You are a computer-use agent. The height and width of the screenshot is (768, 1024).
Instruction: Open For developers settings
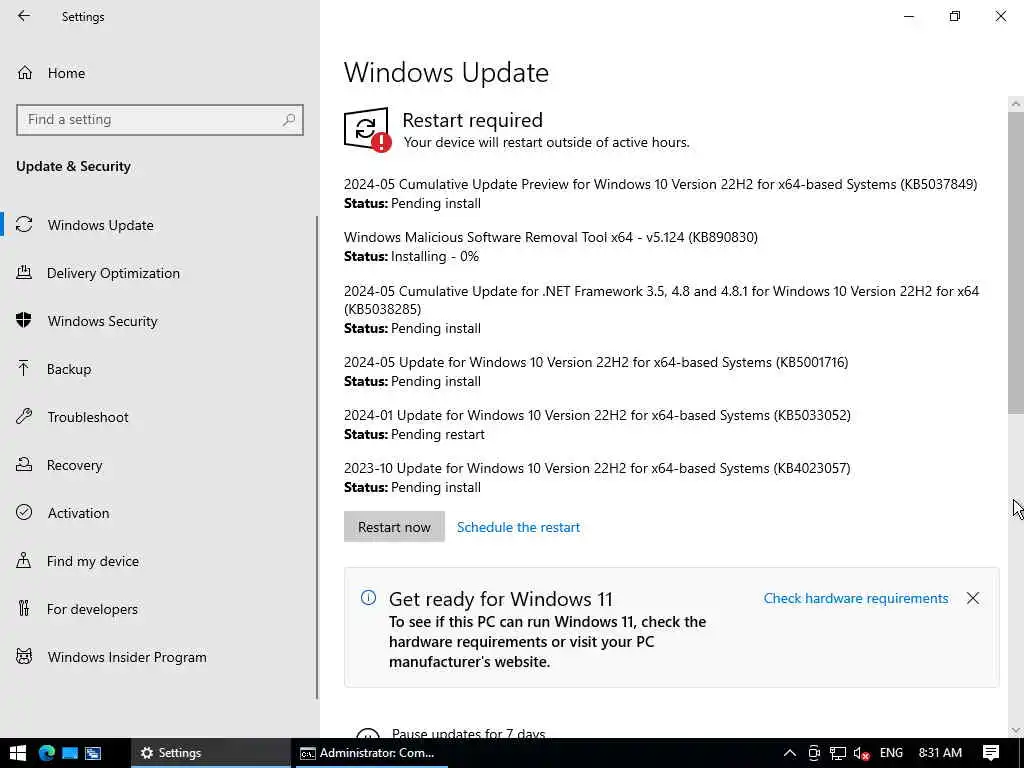(92, 609)
